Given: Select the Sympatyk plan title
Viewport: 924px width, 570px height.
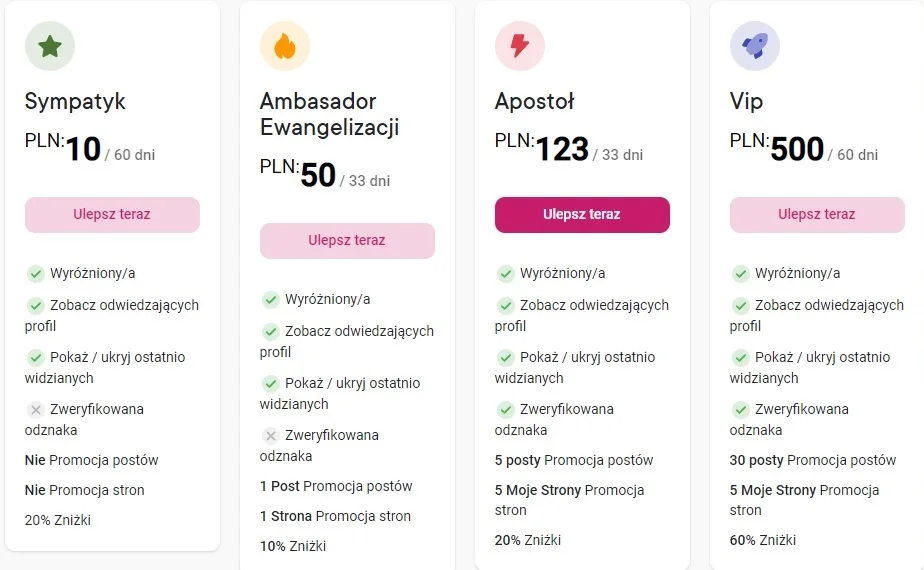Looking at the screenshot, I should coord(75,101).
